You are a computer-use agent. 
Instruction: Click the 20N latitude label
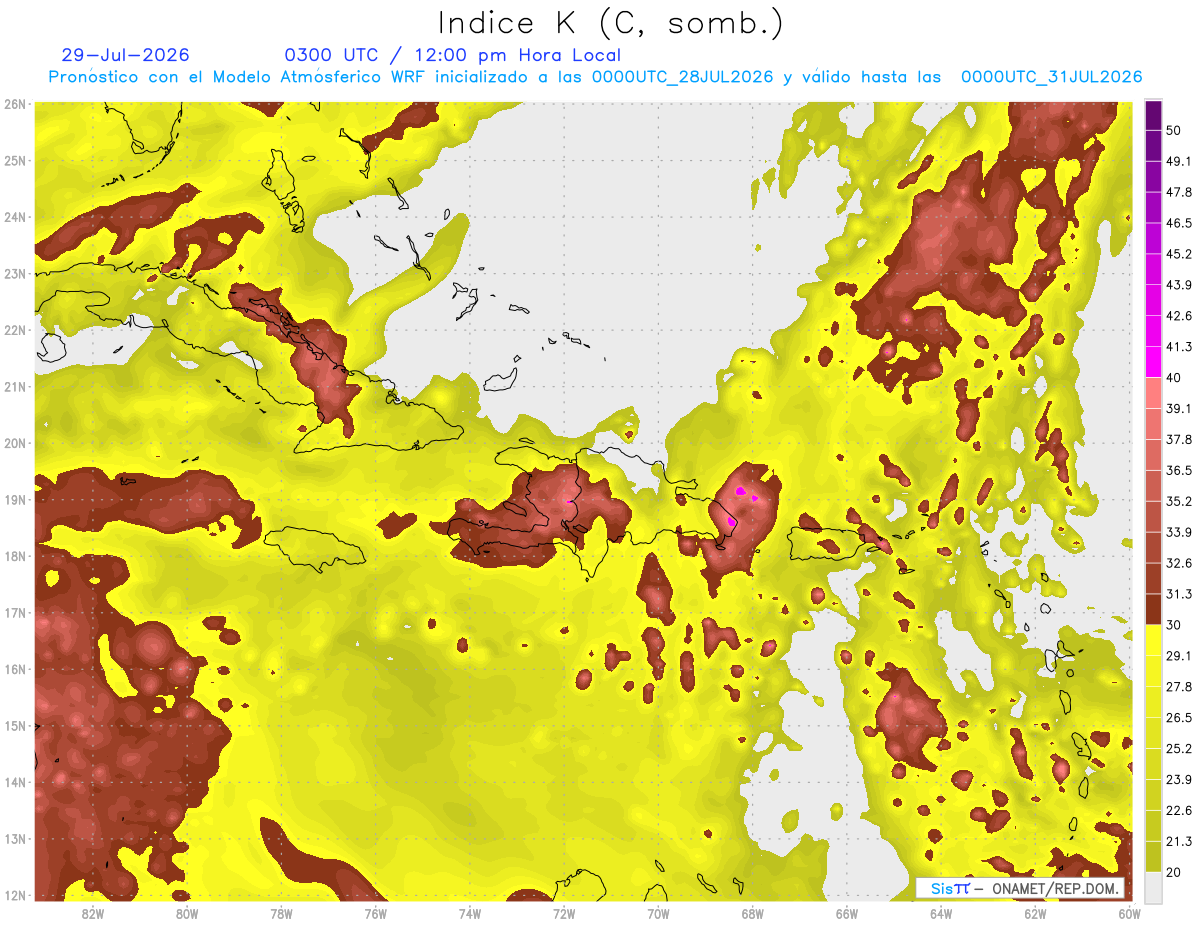pos(15,443)
